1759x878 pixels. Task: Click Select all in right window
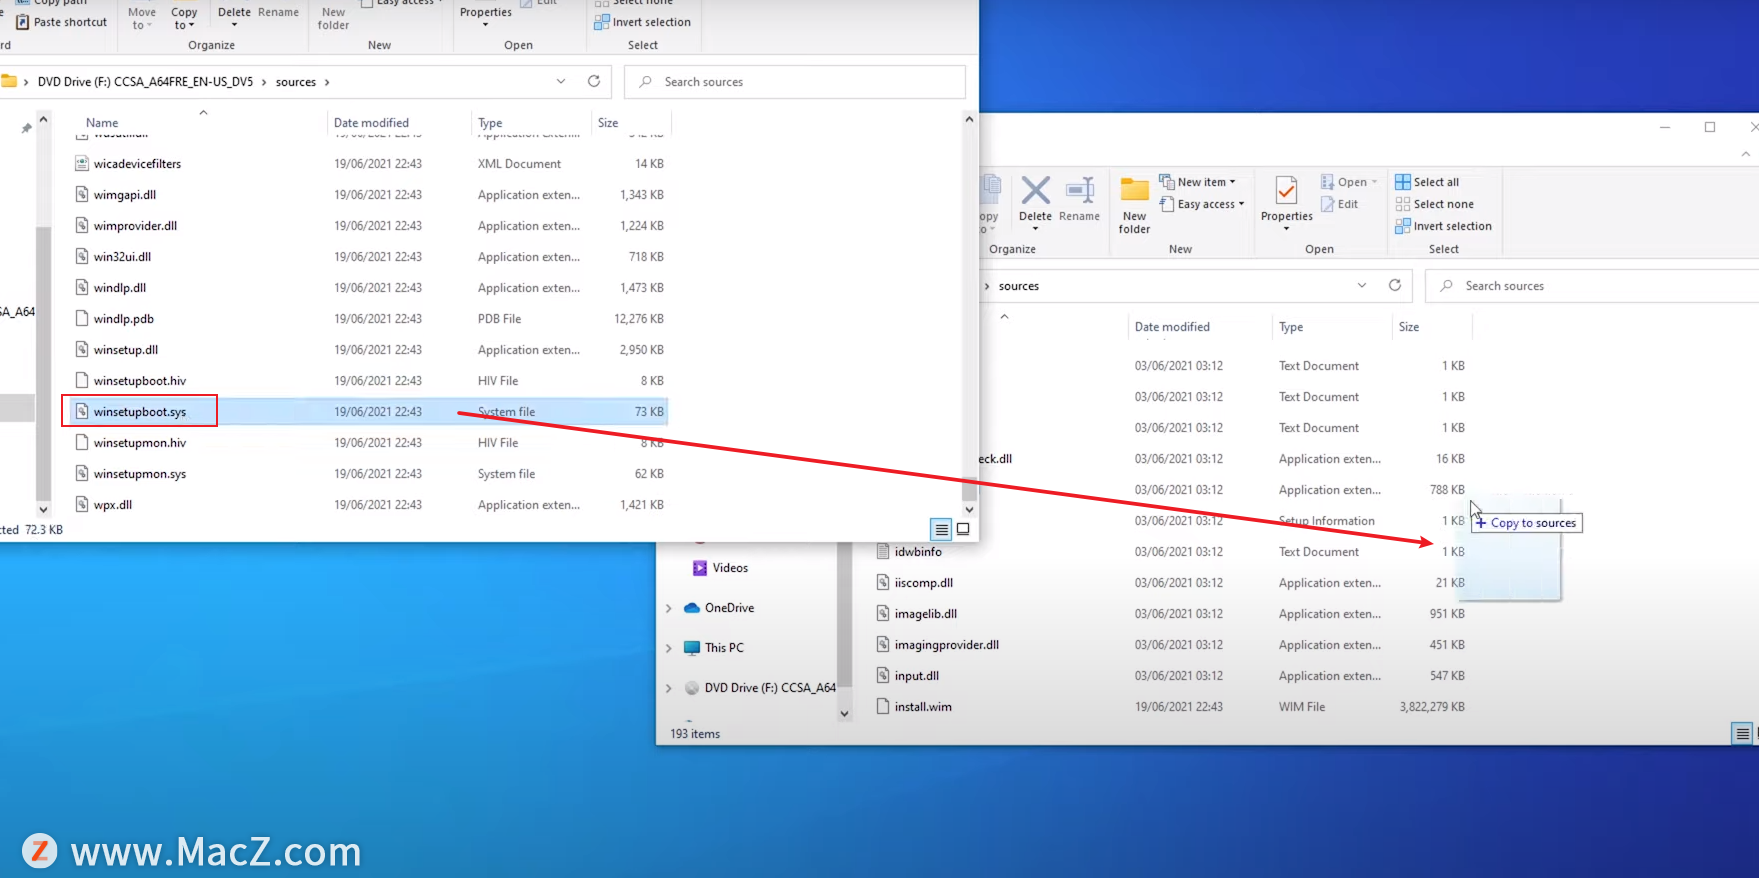[1427, 182]
